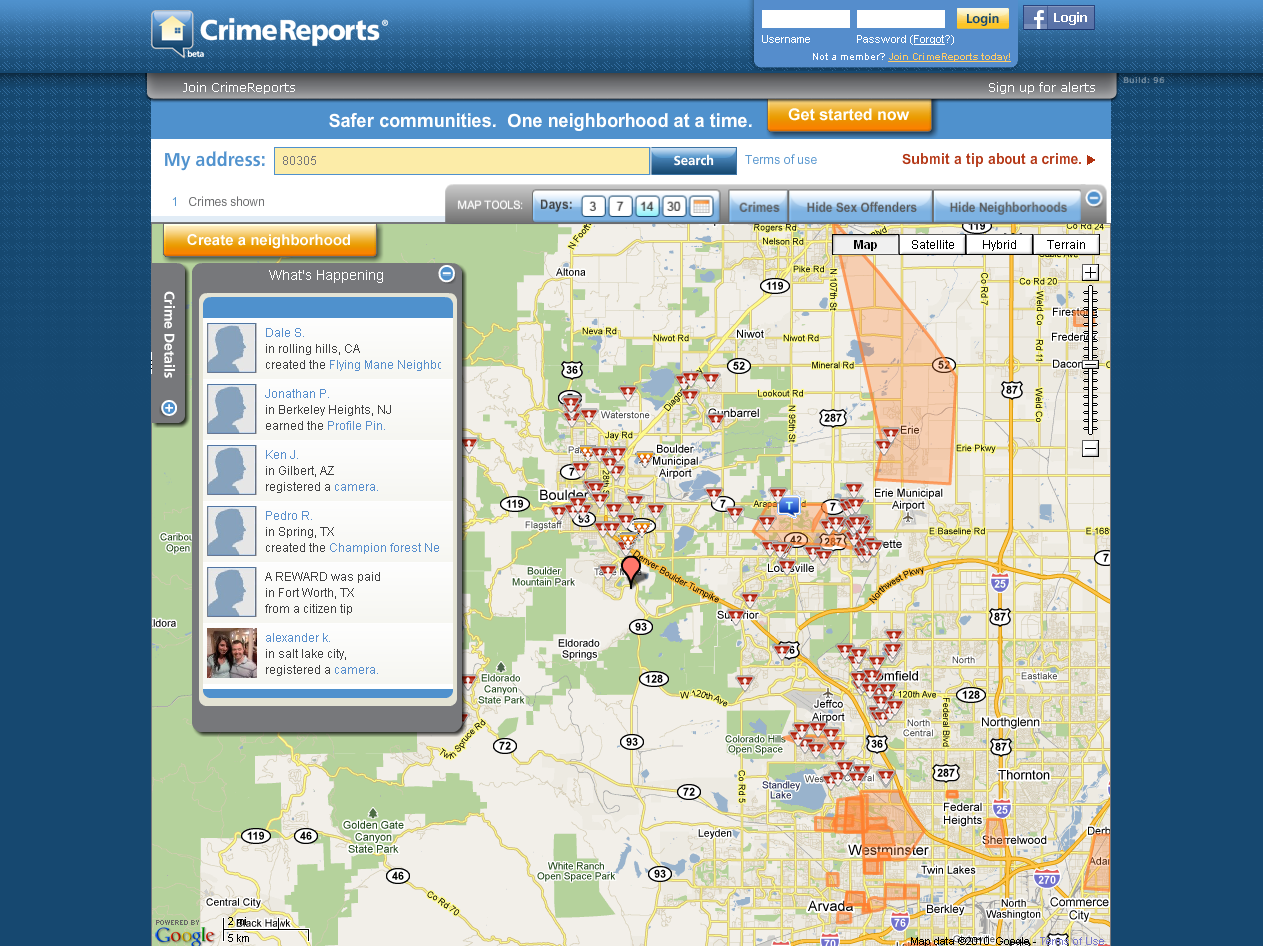
Task: Open the Crimes filter menu
Action: click(x=759, y=207)
